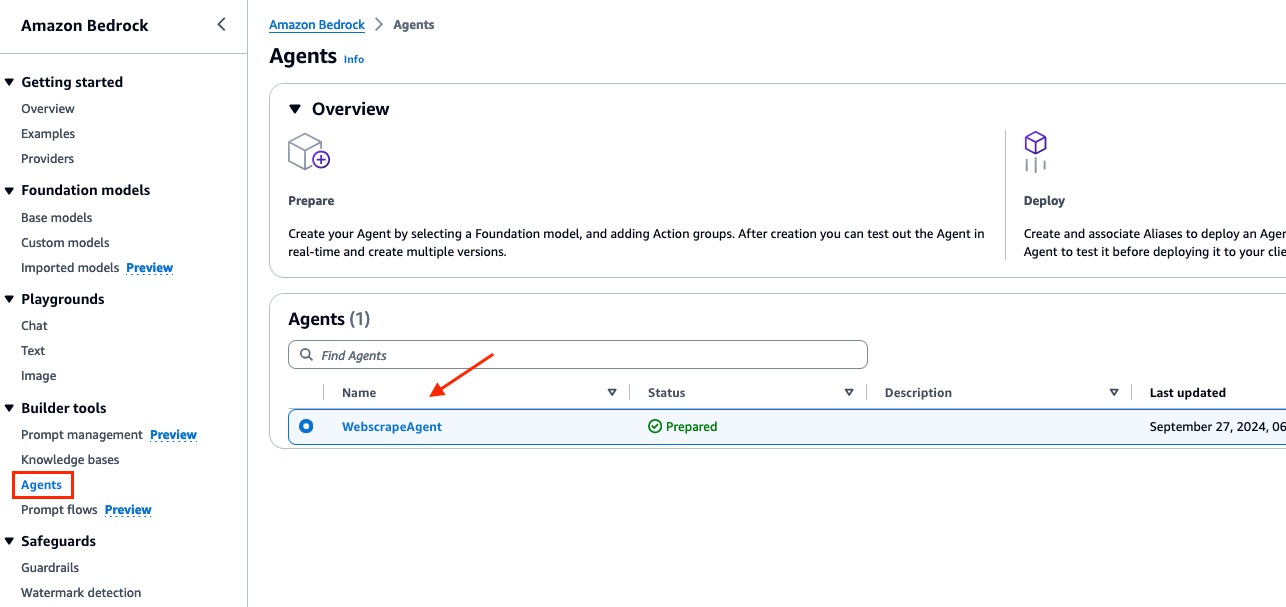1286x607 pixels.
Task: Open Knowledge bases
Action: click(x=70, y=460)
